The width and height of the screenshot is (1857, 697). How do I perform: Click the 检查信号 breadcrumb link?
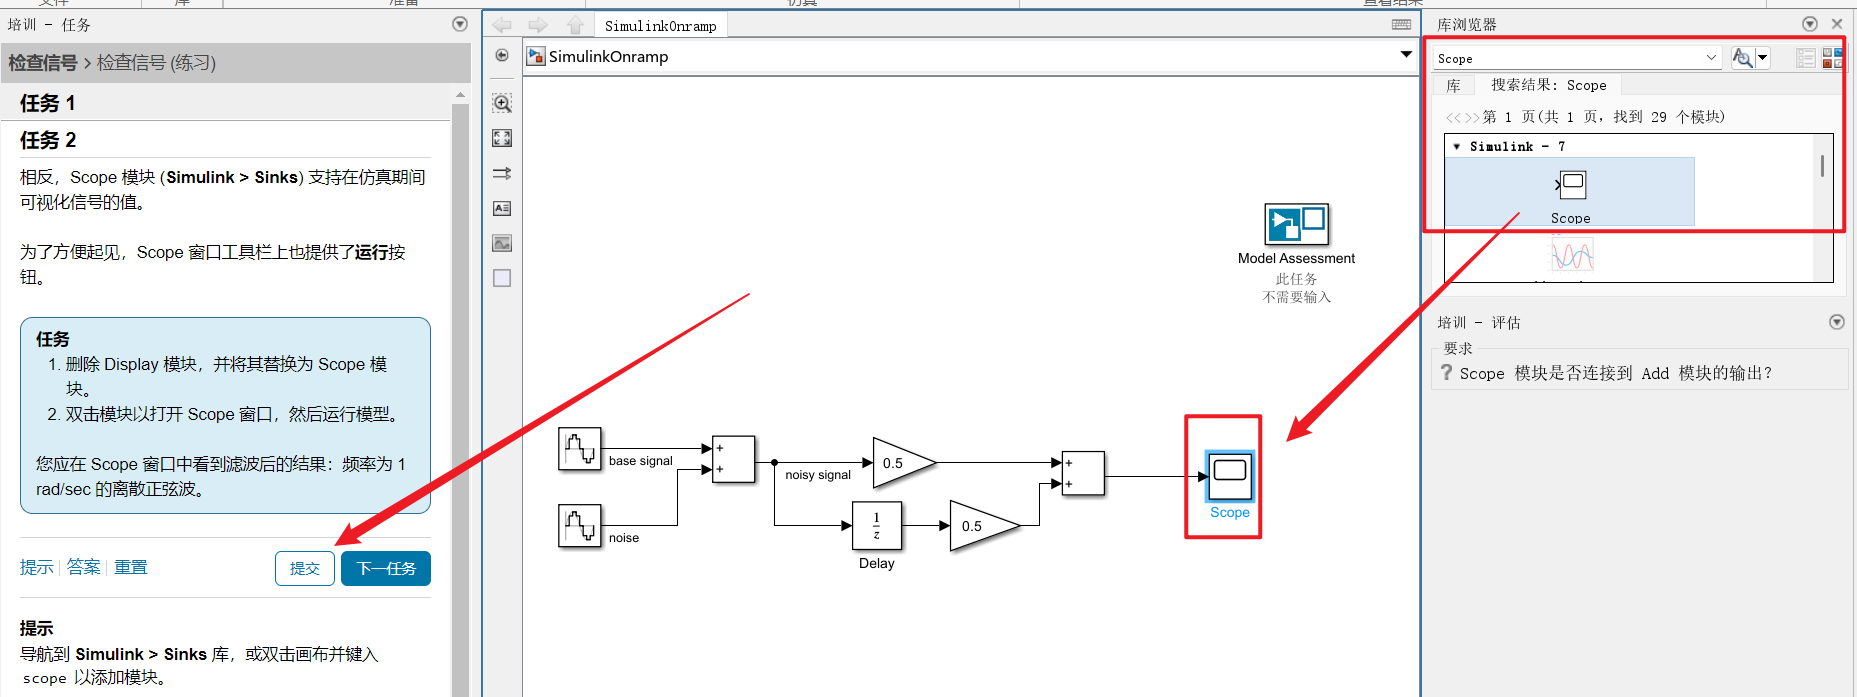43,63
